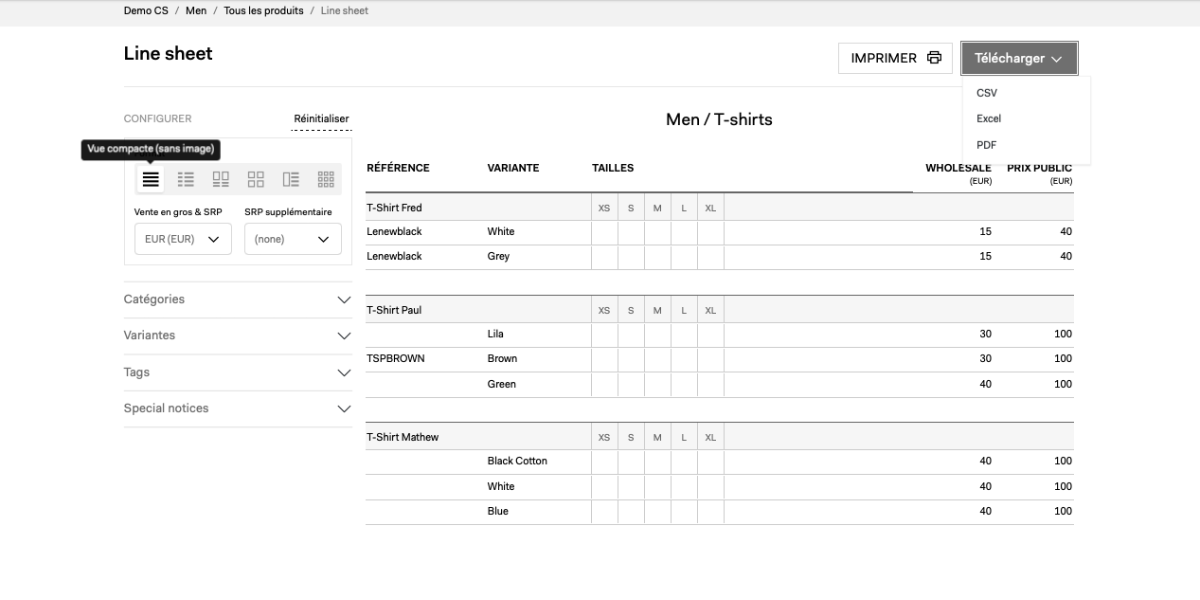
Task: Pick the image-left with text lines format
Action: pos(291,179)
